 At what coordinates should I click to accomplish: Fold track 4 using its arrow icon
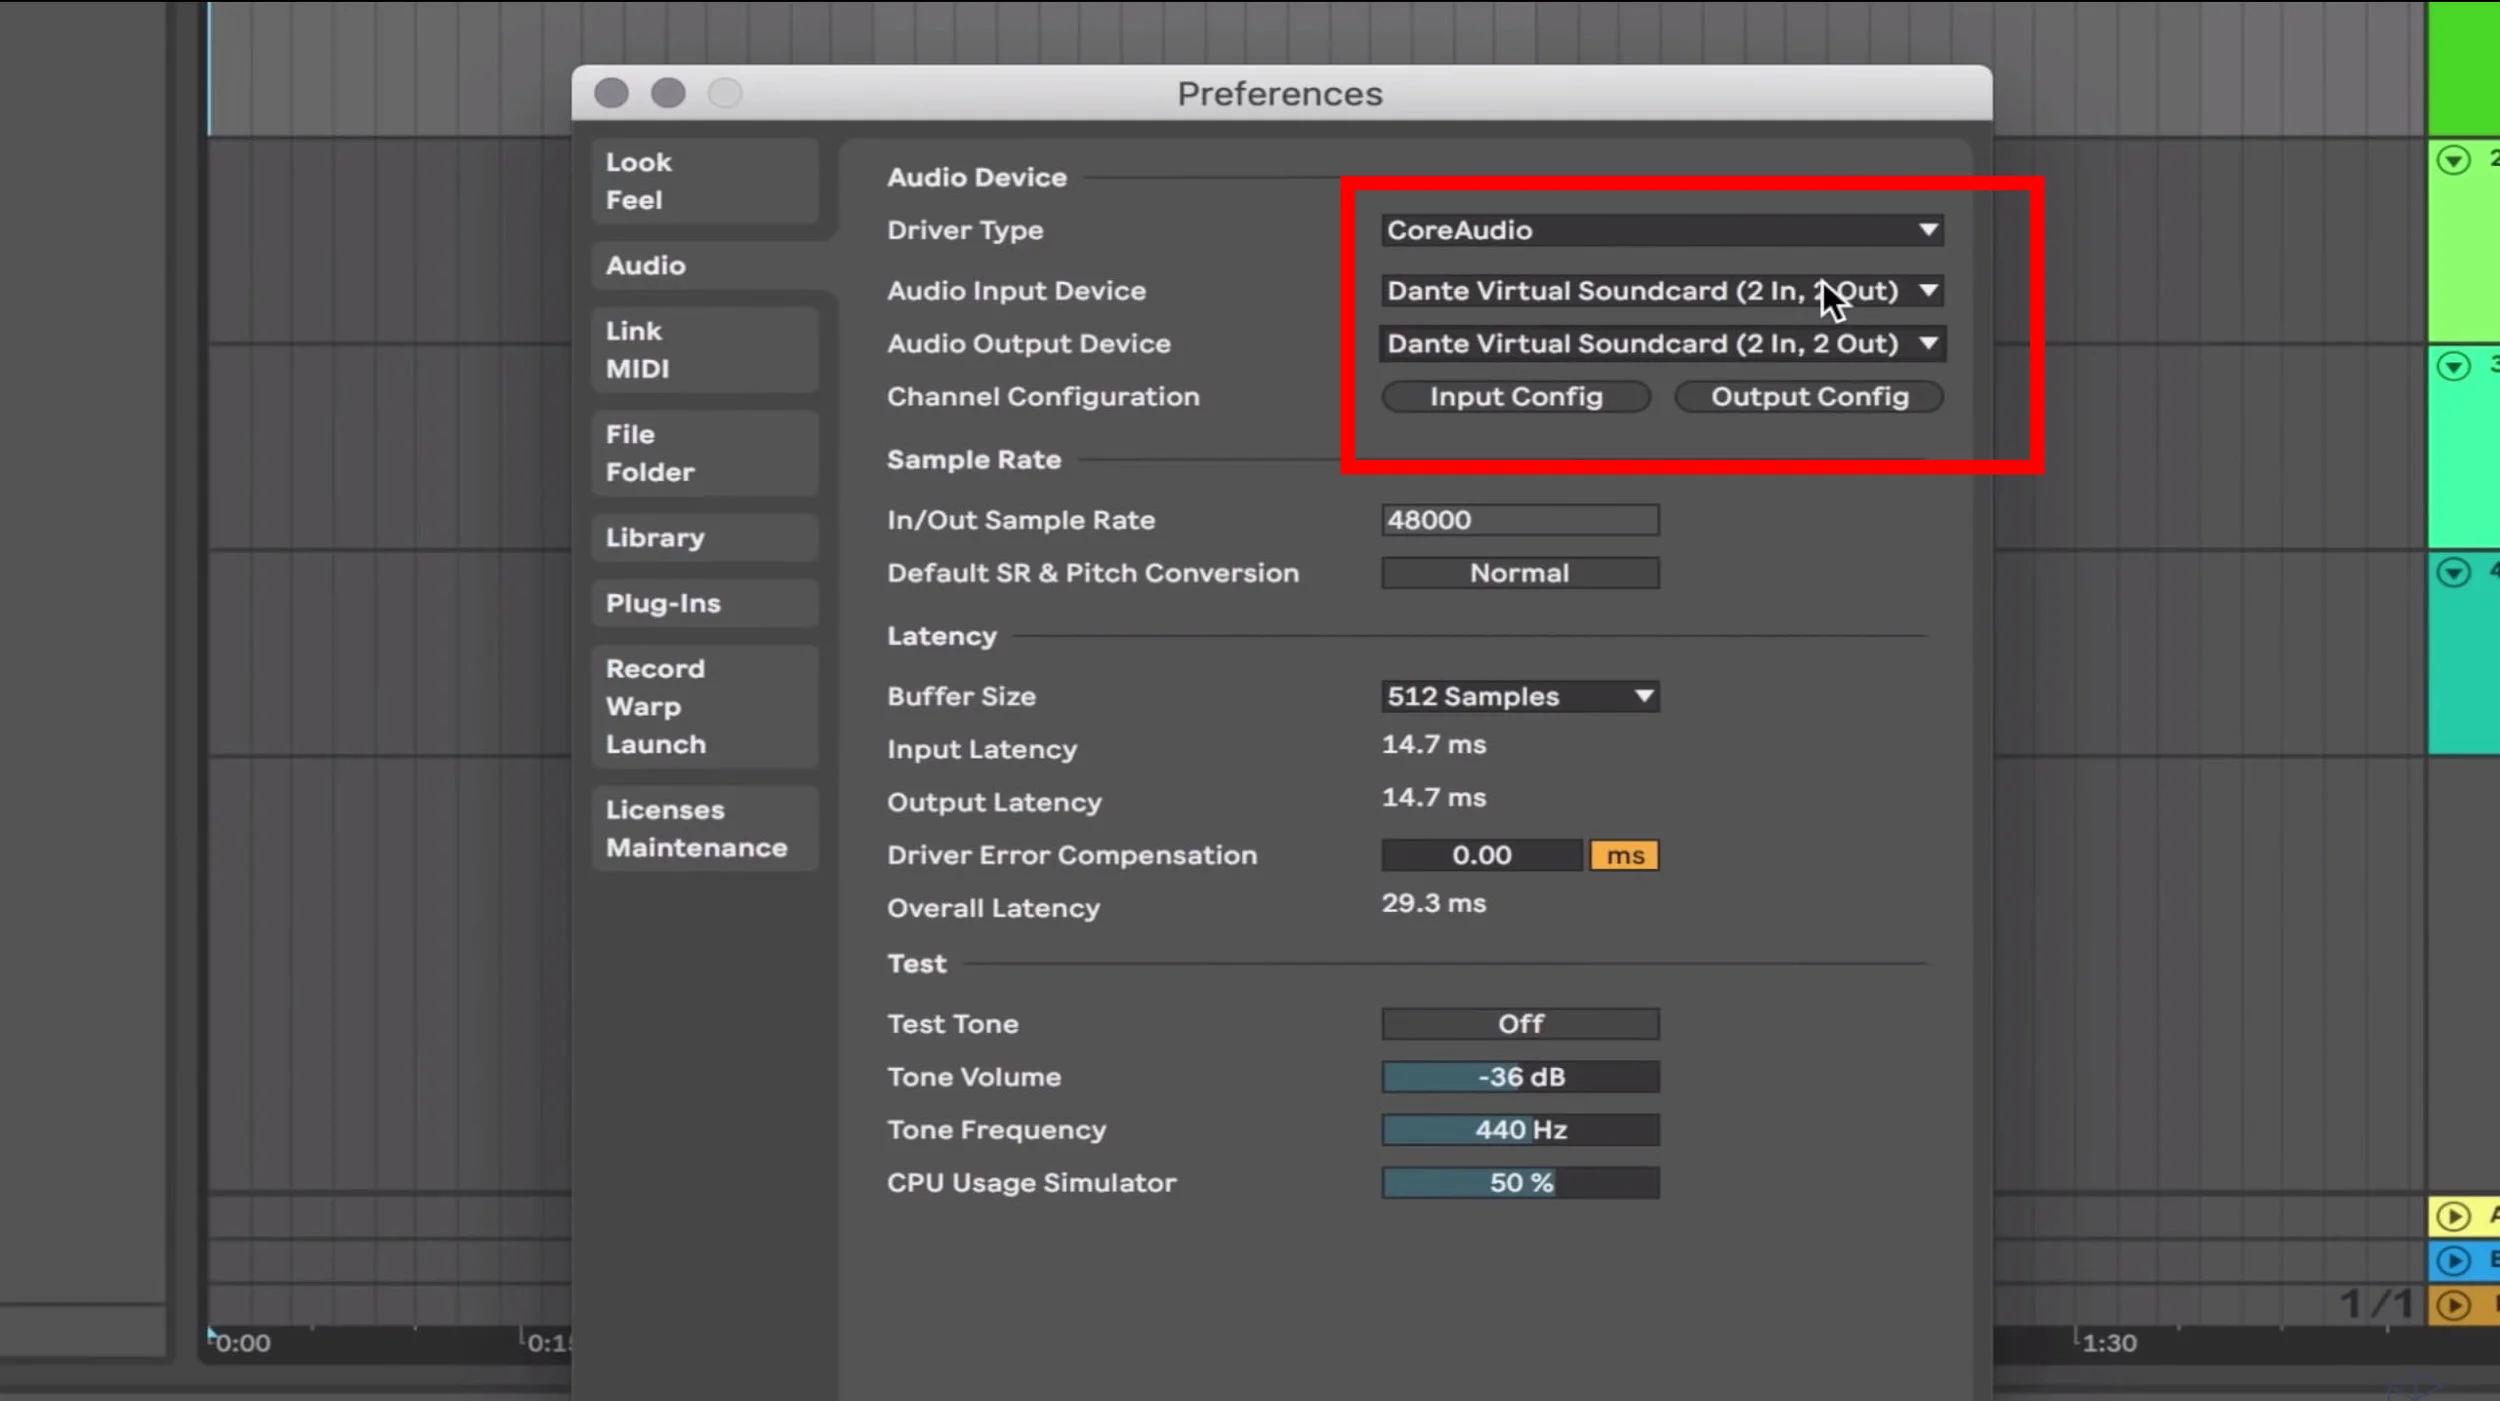click(x=2453, y=572)
